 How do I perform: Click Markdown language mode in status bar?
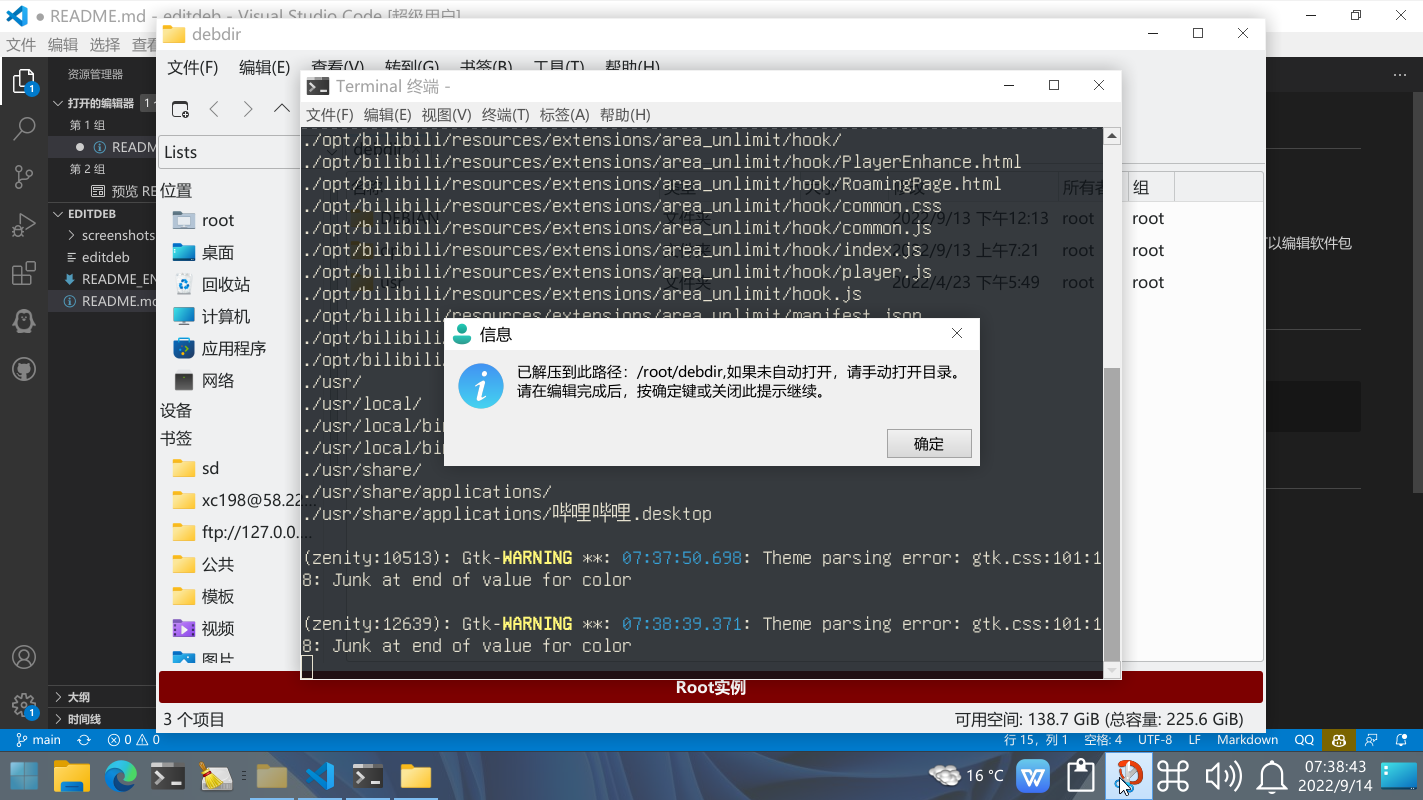pos(1247,740)
